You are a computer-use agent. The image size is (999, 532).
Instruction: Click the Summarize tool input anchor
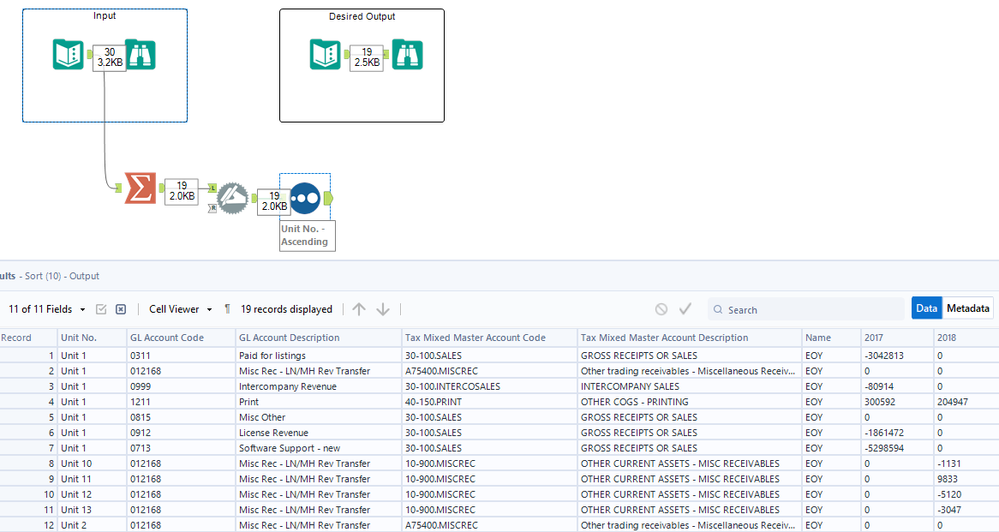(x=119, y=187)
